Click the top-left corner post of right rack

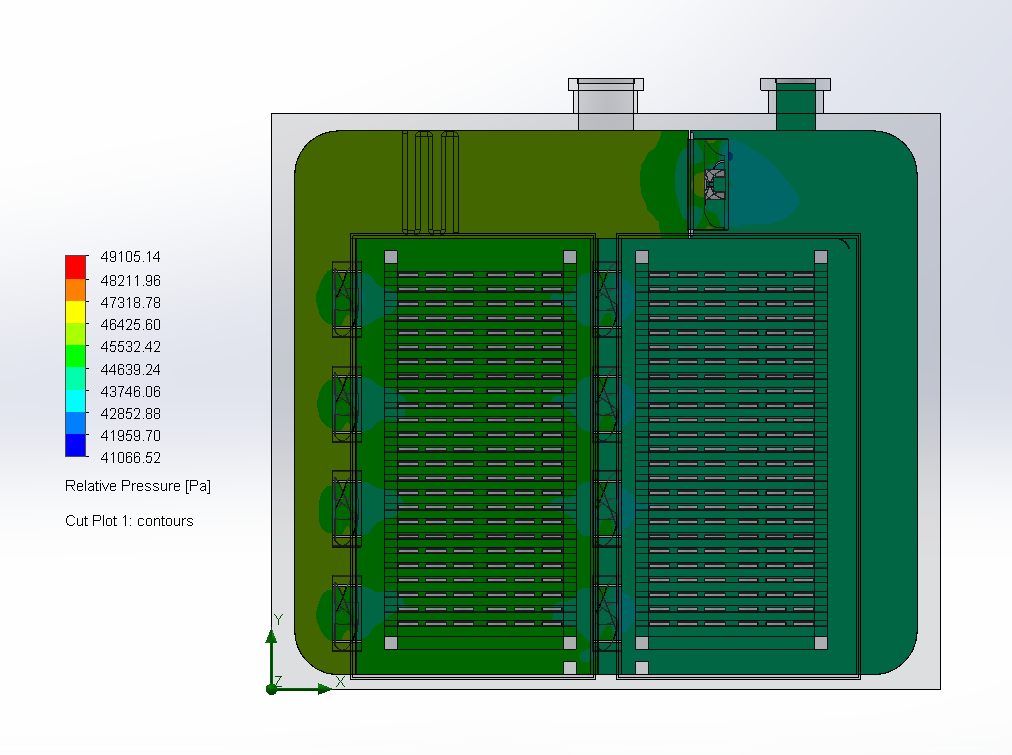tap(642, 256)
